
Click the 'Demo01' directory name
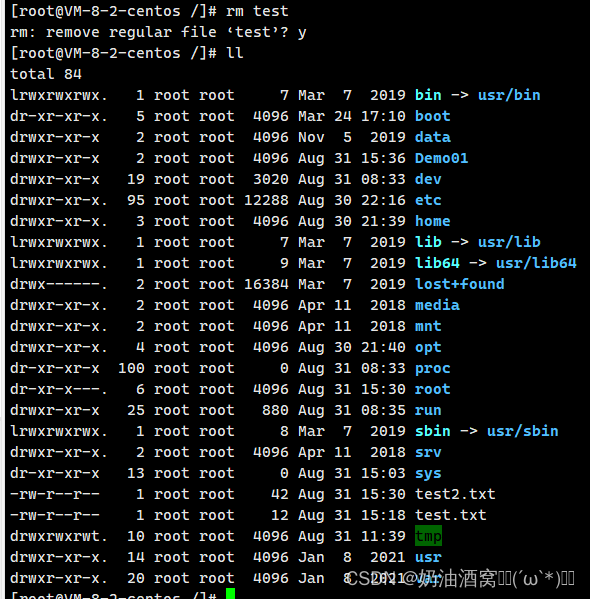point(441,158)
